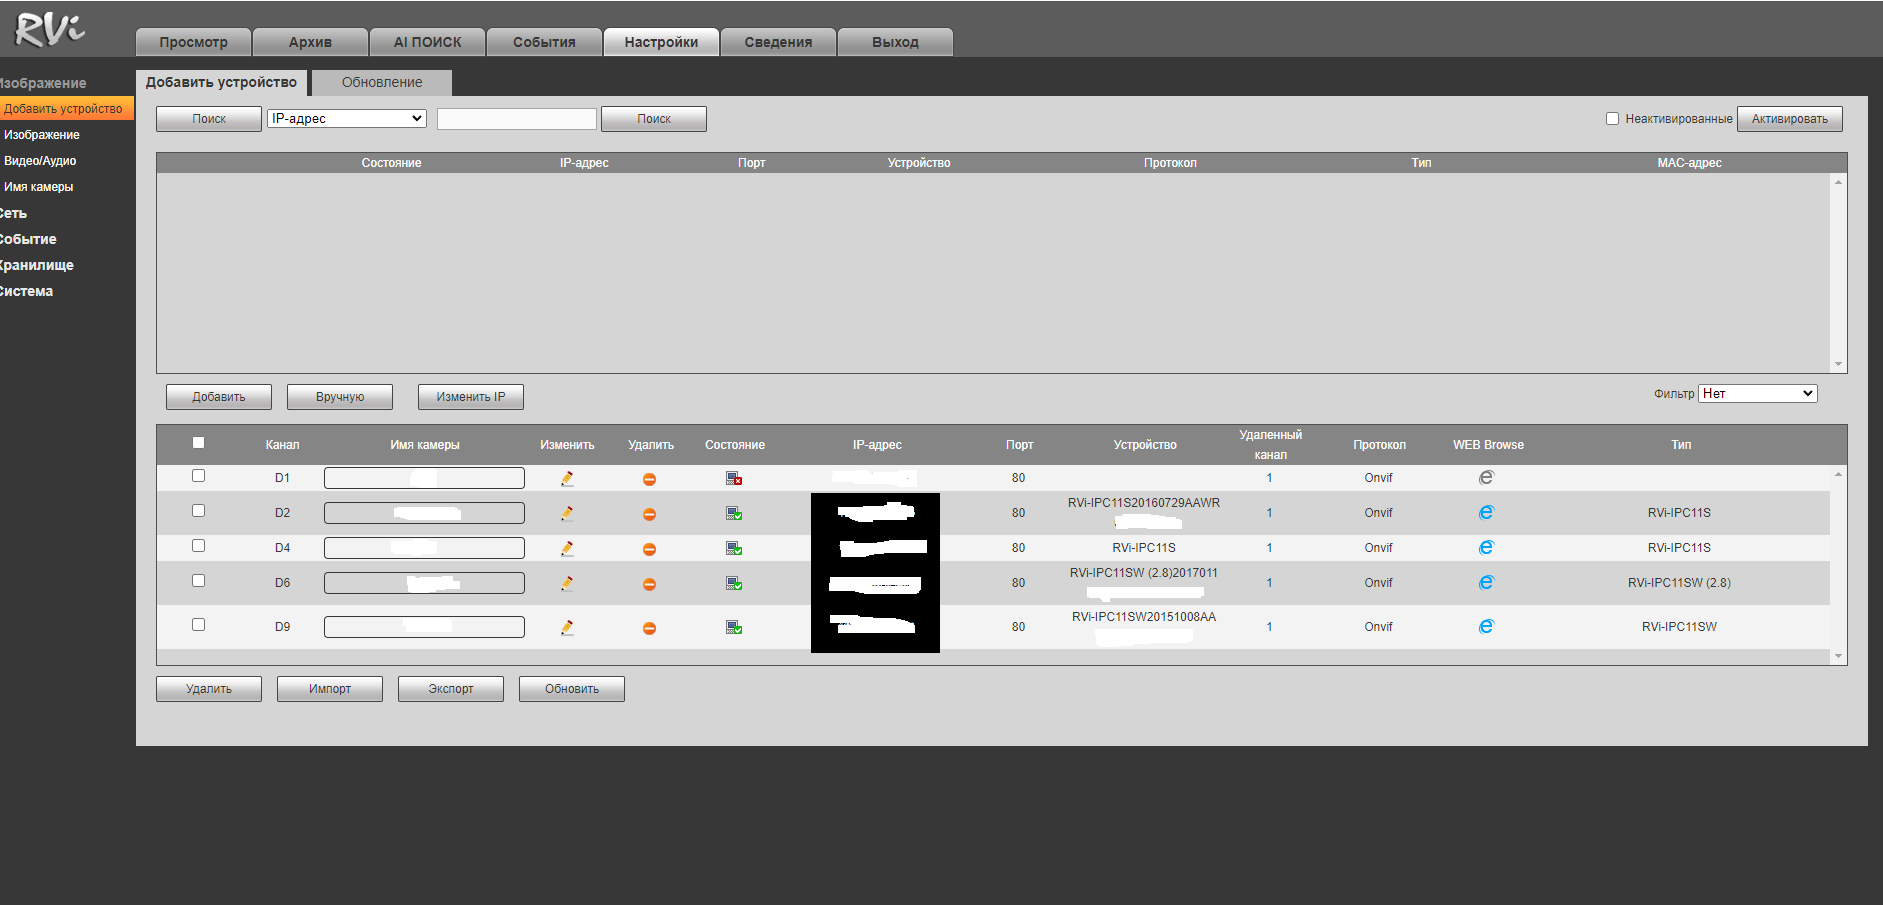This screenshot has height=905, width=1883.
Task: Open the Просмотр top tab
Action: (x=193, y=42)
